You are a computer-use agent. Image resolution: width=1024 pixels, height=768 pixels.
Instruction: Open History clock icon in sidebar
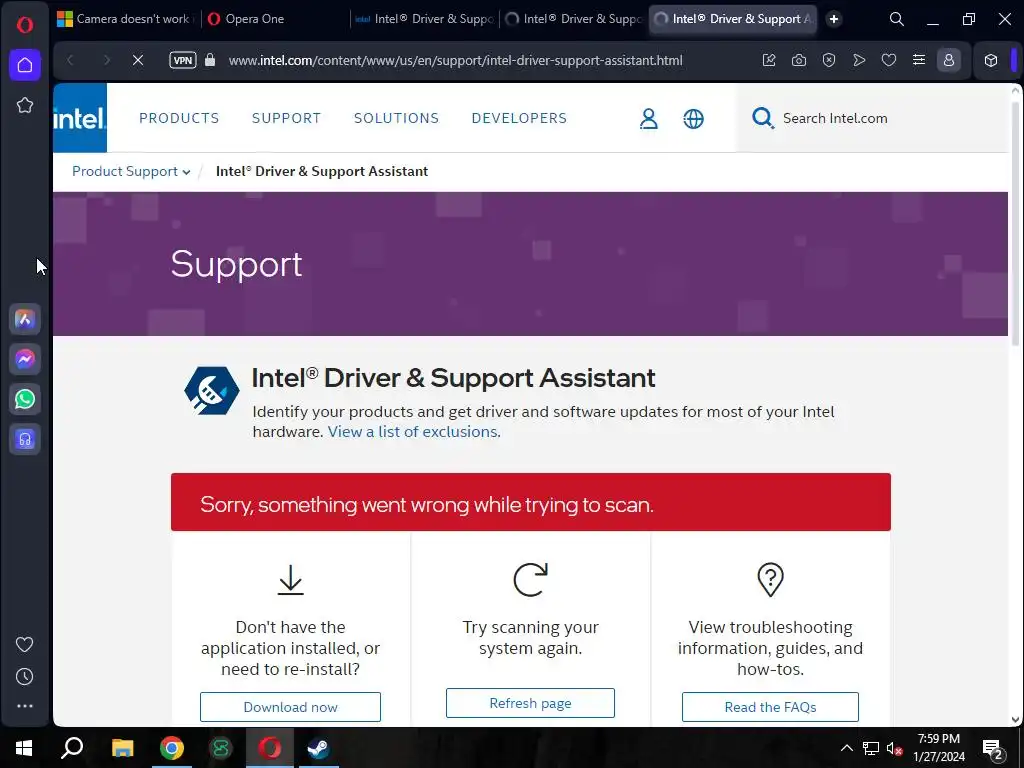point(25,677)
